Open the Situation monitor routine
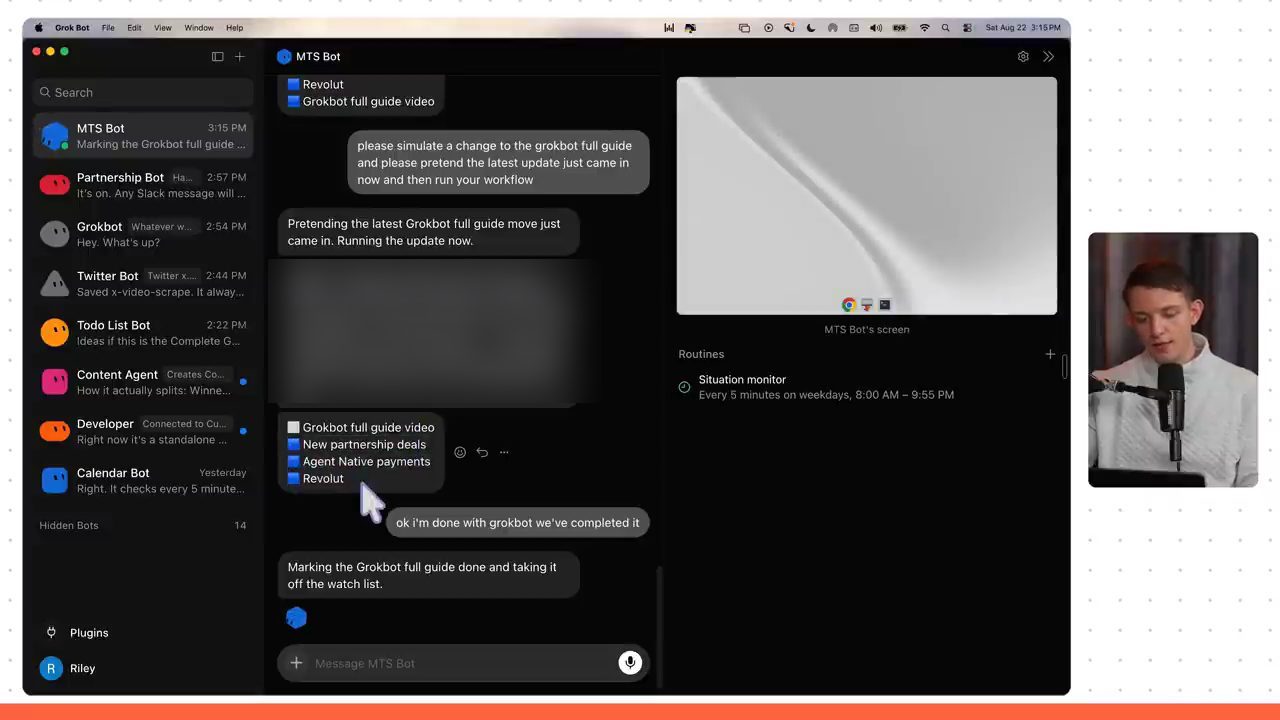 pyautogui.click(x=866, y=387)
